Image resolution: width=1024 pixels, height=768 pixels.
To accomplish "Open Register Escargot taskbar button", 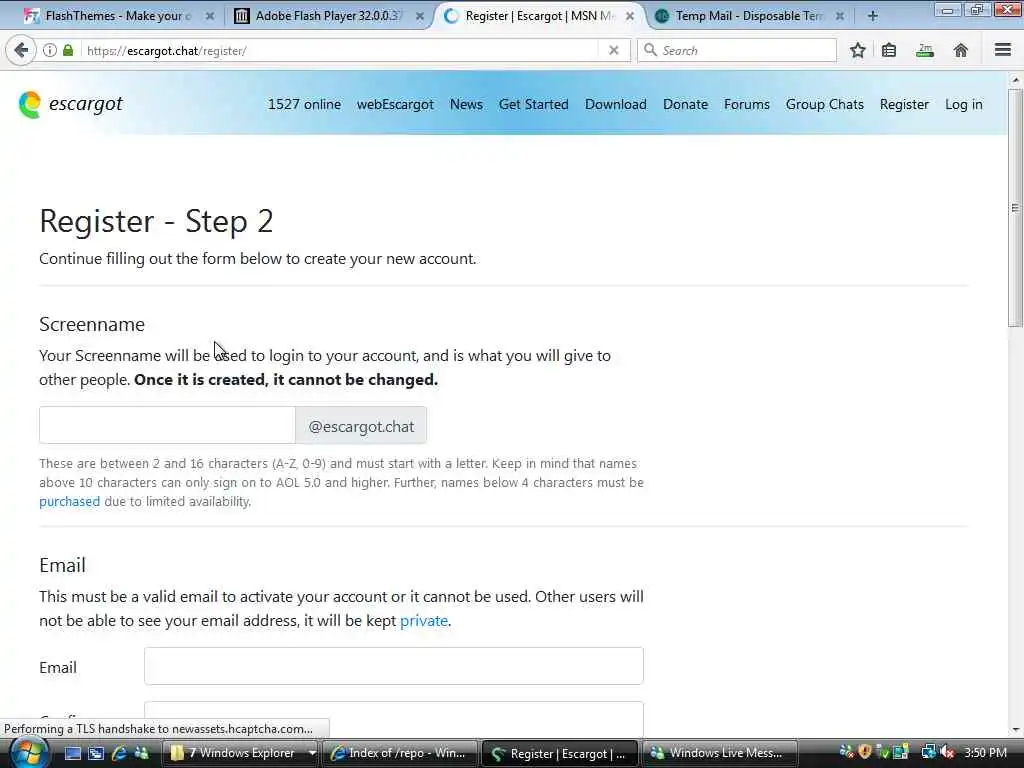I will (x=561, y=753).
